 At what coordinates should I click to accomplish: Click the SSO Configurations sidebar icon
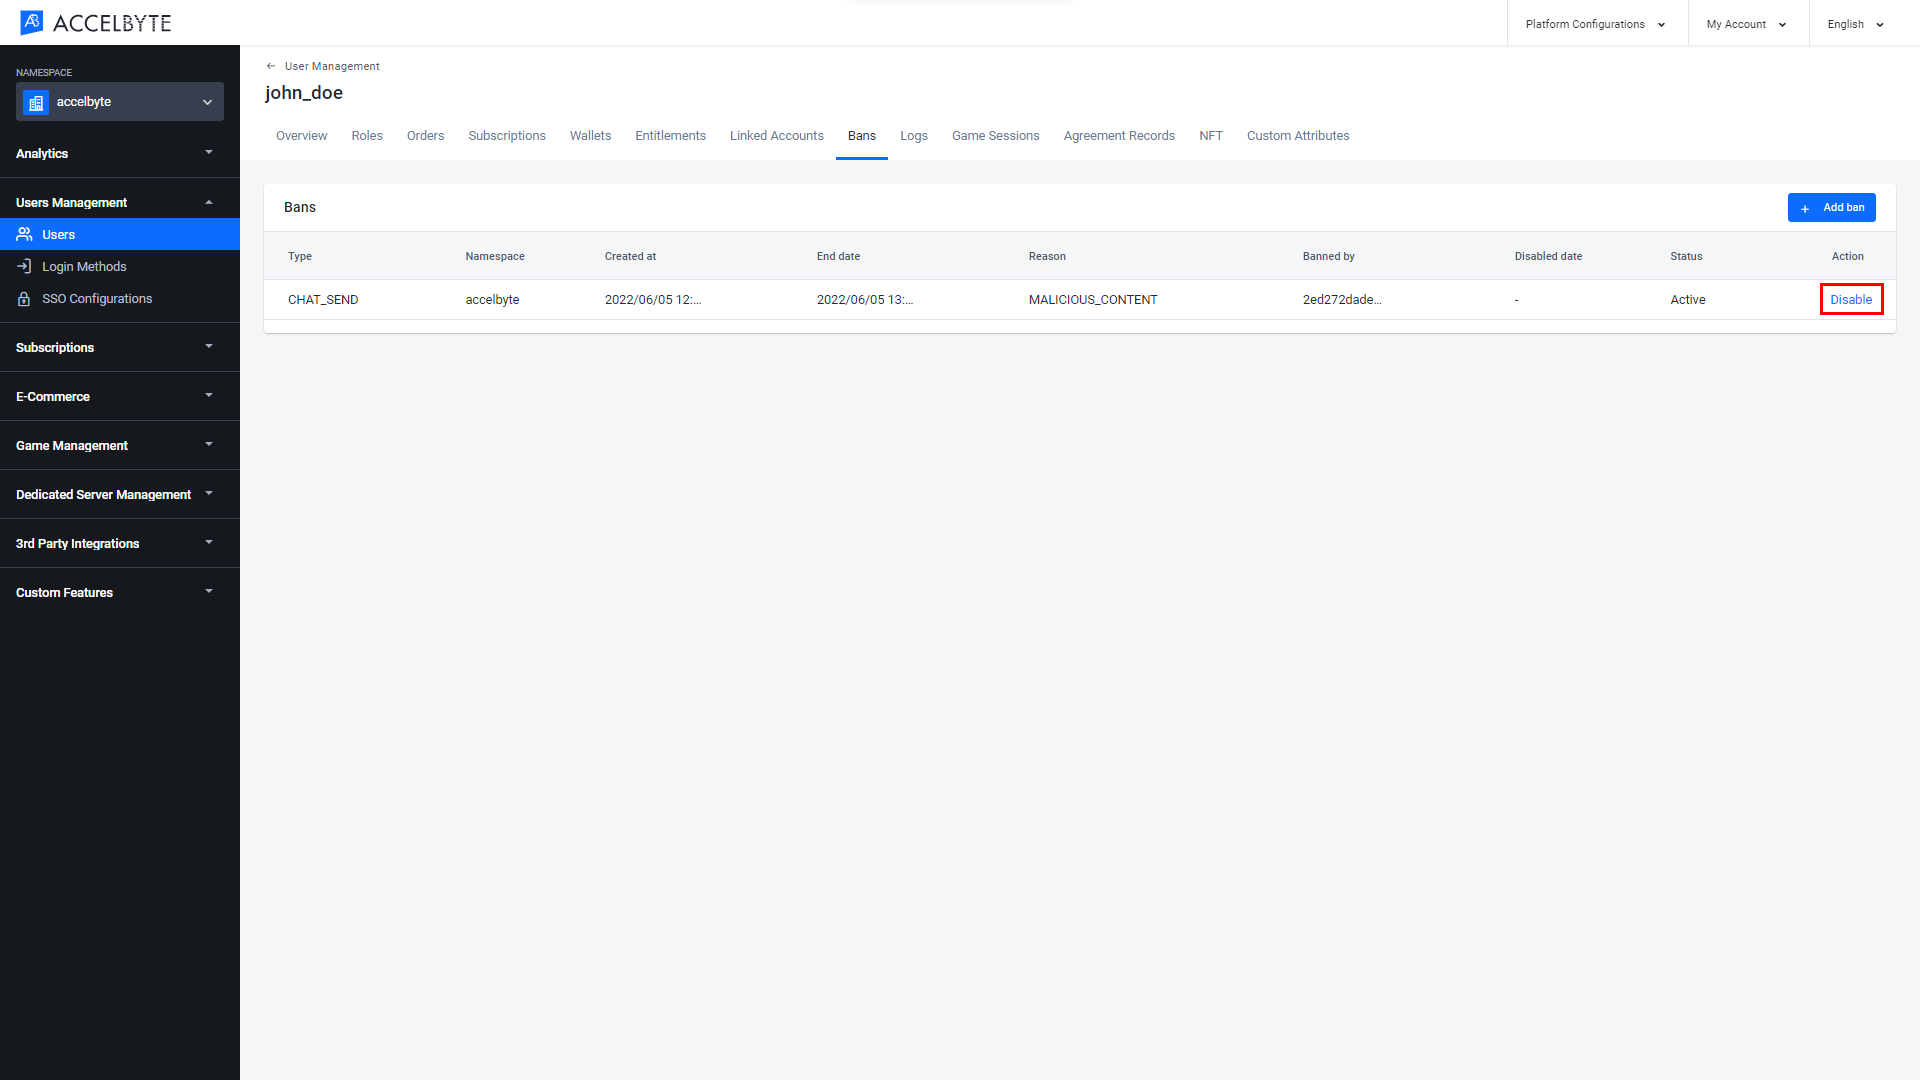click(26, 298)
